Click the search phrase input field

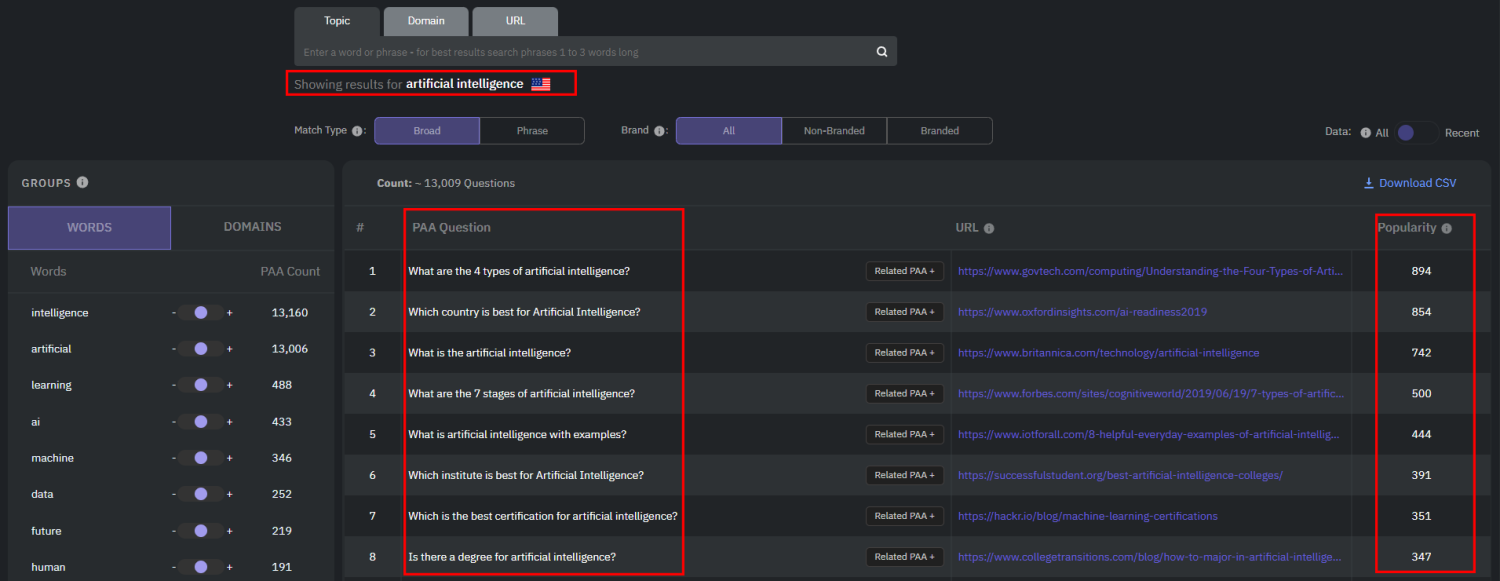[x=590, y=50]
